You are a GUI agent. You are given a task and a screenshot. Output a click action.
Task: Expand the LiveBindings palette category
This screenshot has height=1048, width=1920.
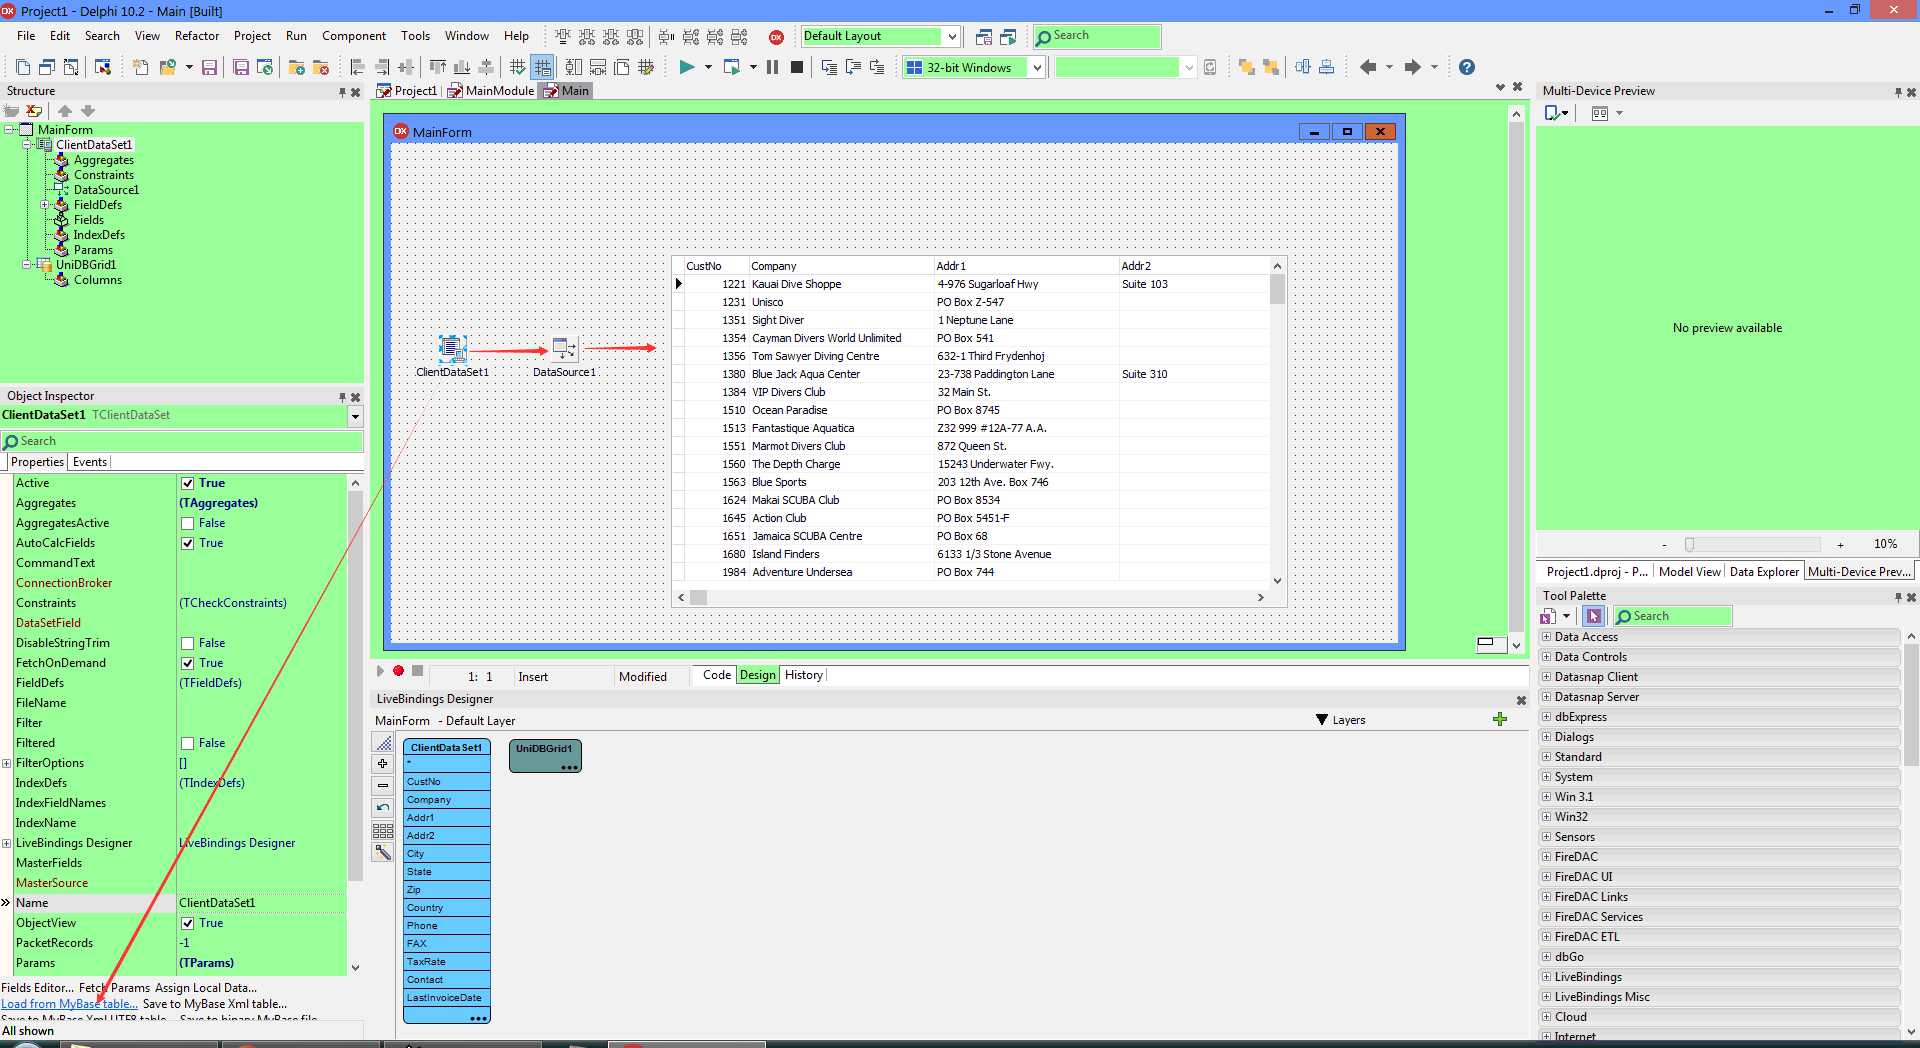(1546, 977)
